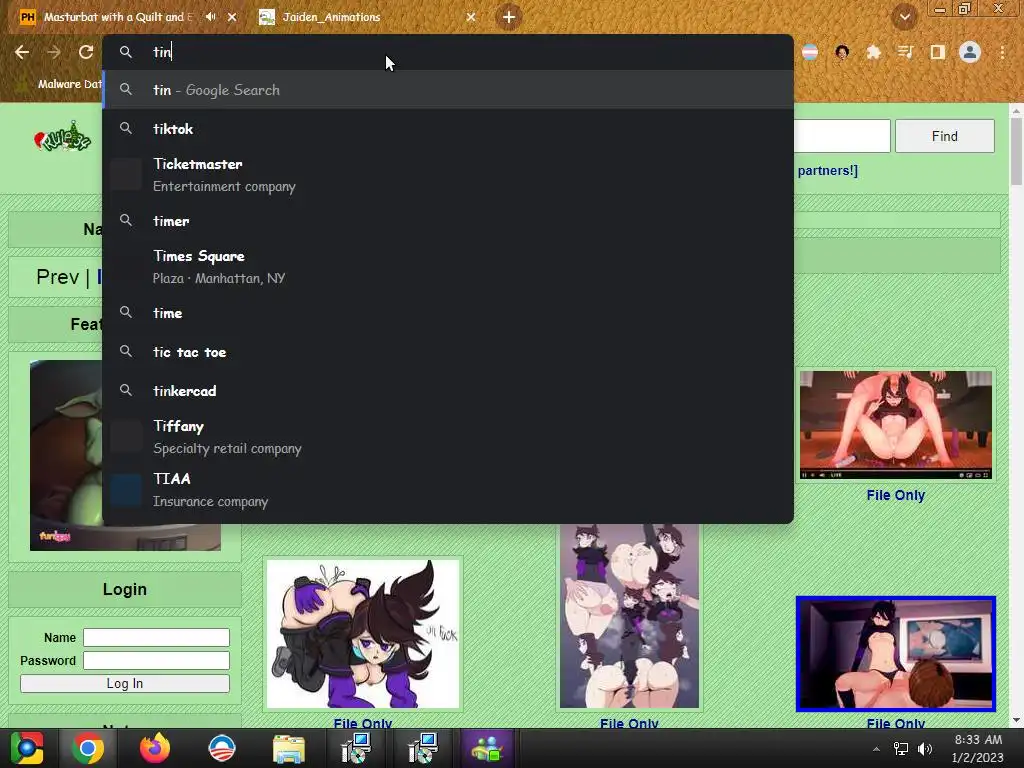
Task: Go back to the previous page
Action: 22,52
